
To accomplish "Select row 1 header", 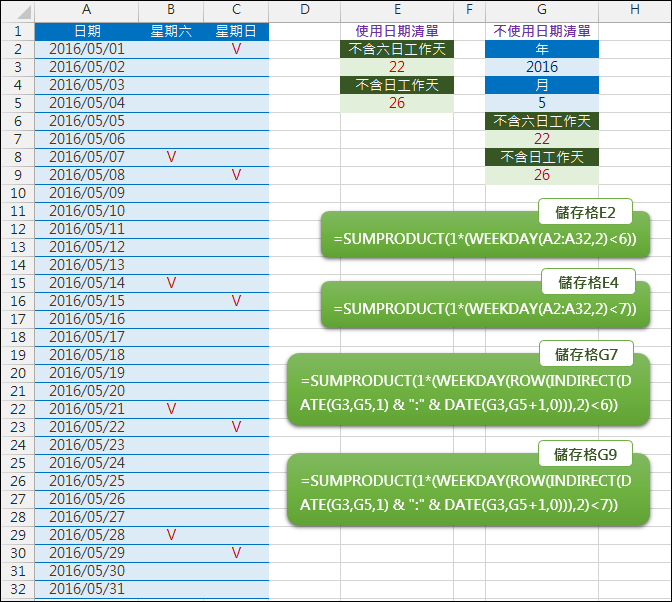I will [18, 31].
